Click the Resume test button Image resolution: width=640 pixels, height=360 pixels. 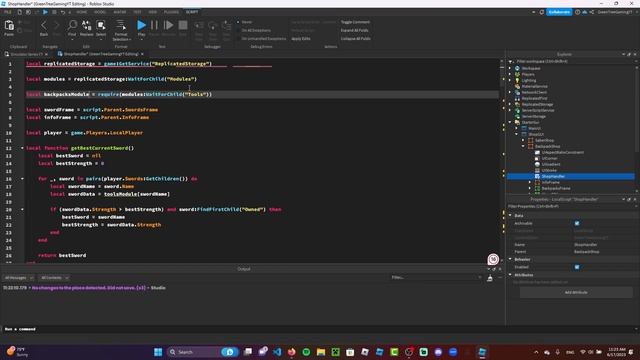pos(168,28)
